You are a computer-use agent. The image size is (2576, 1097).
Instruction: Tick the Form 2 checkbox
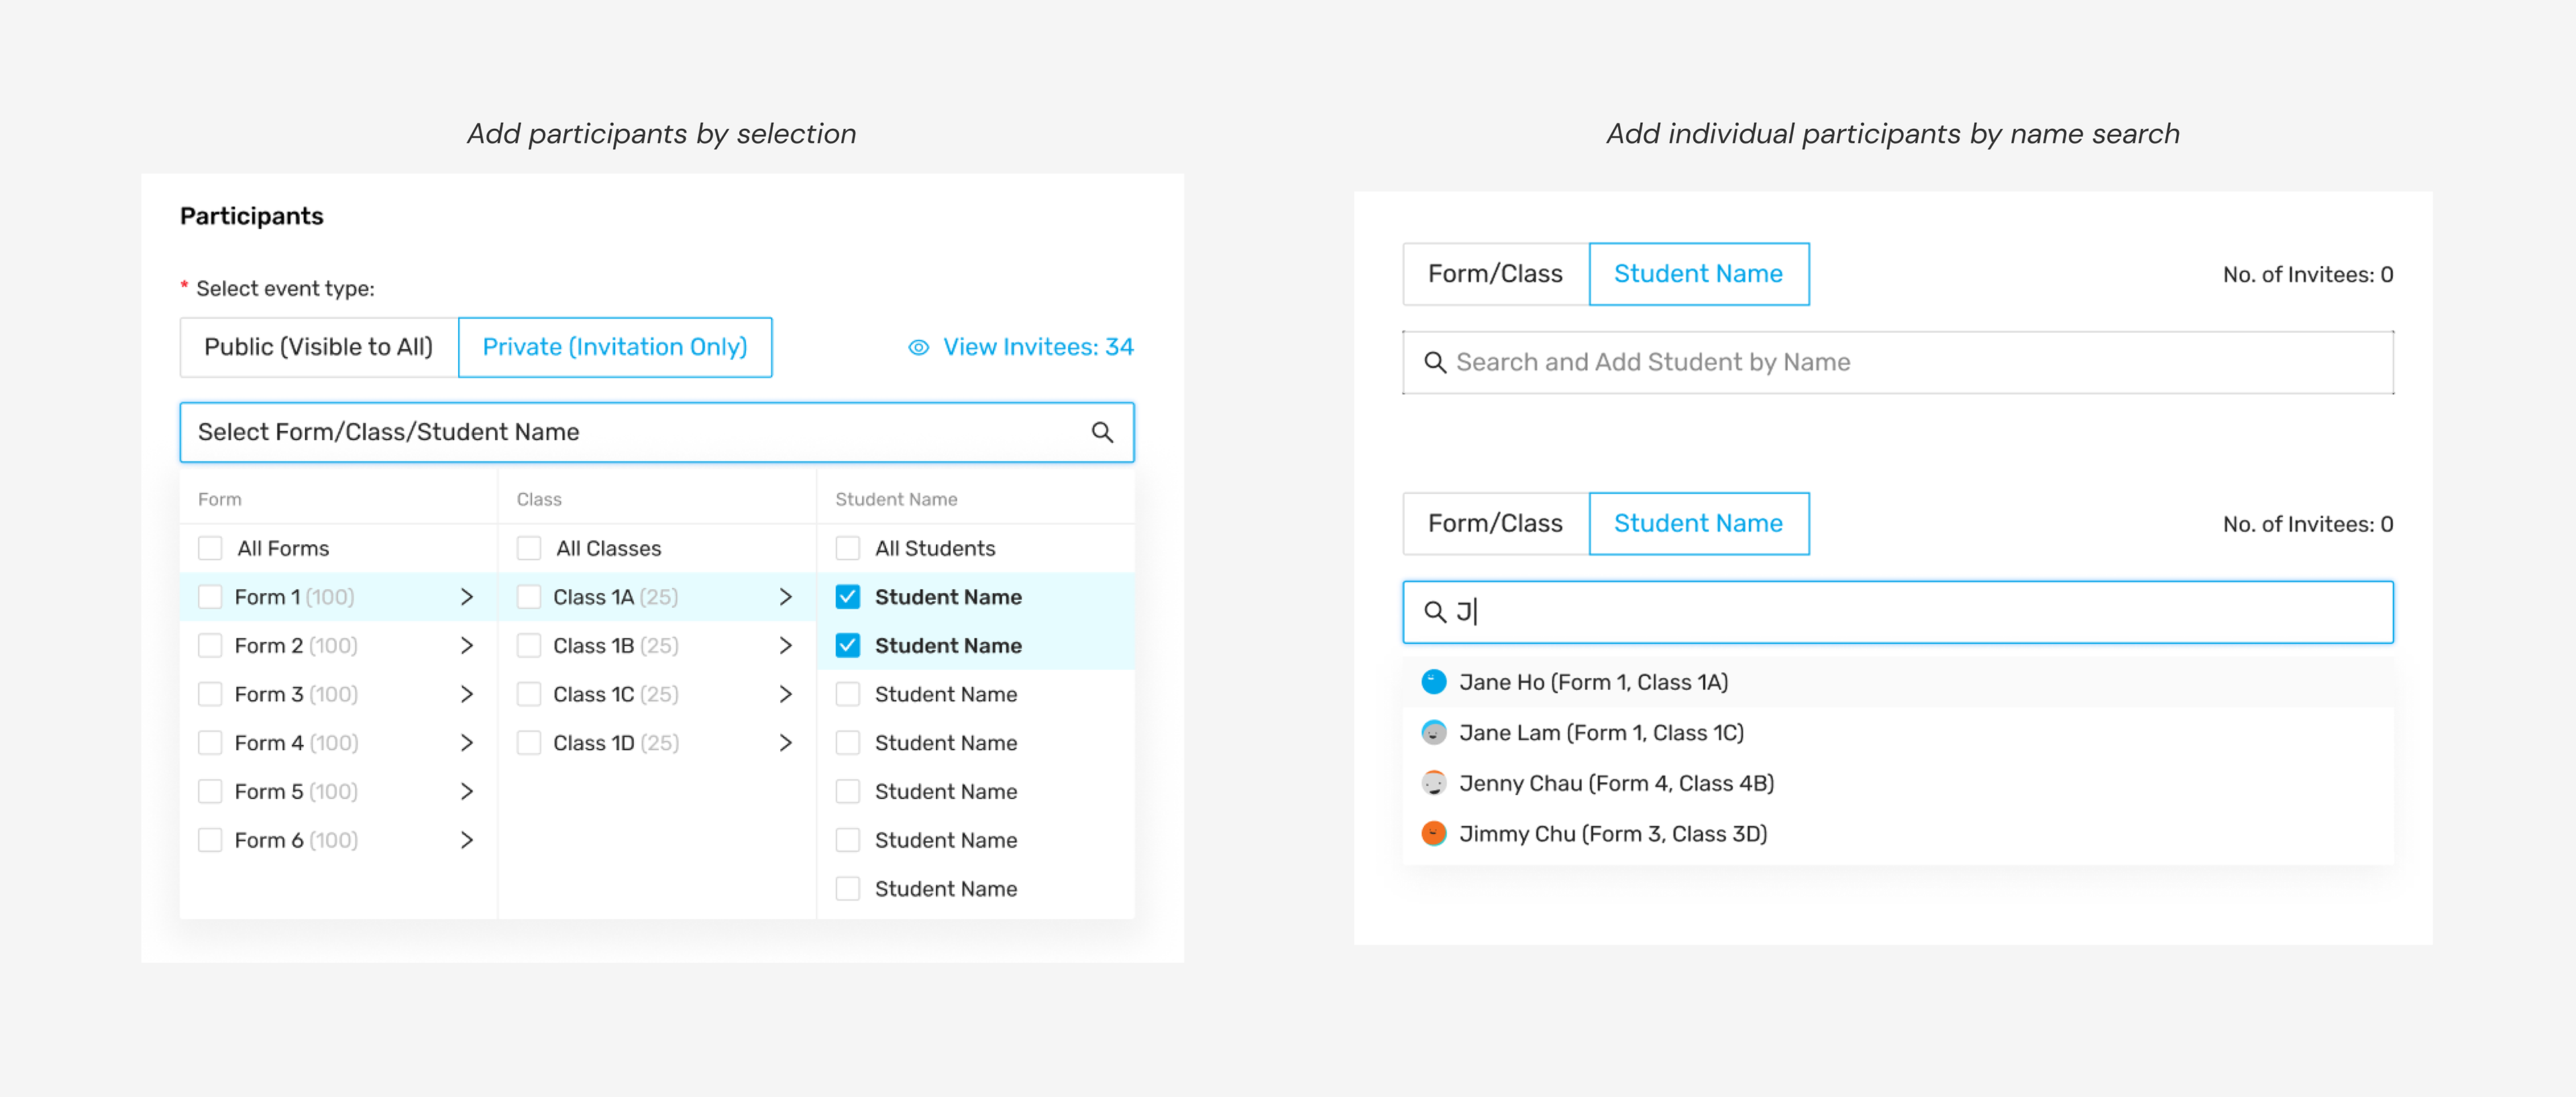(x=210, y=645)
